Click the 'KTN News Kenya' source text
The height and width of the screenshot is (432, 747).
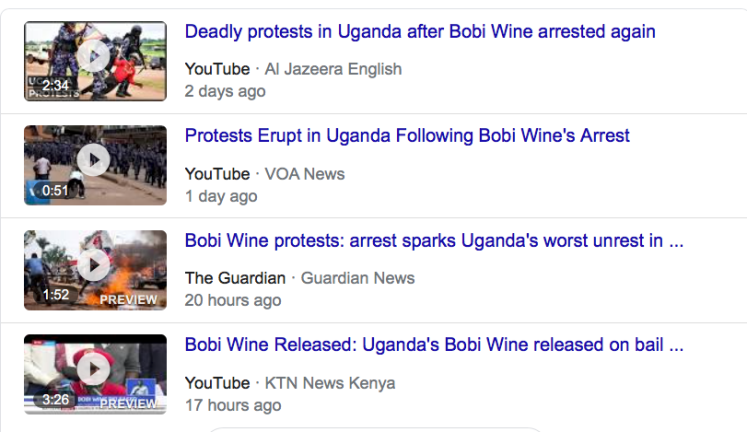tap(329, 383)
